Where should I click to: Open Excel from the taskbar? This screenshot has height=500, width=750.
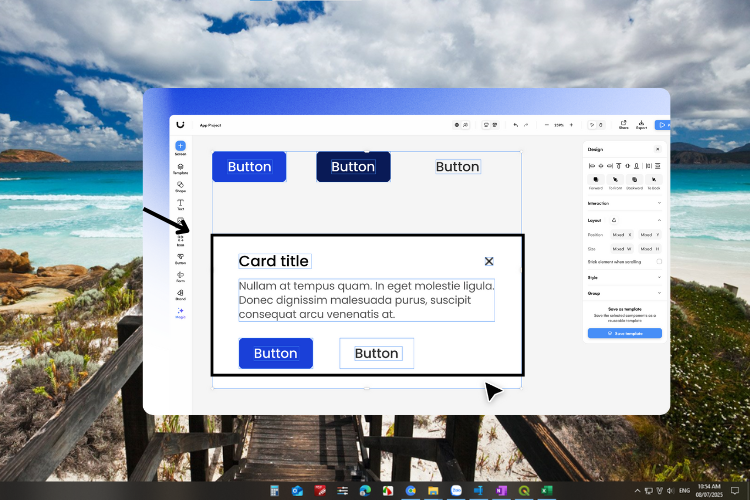tap(547, 490)
